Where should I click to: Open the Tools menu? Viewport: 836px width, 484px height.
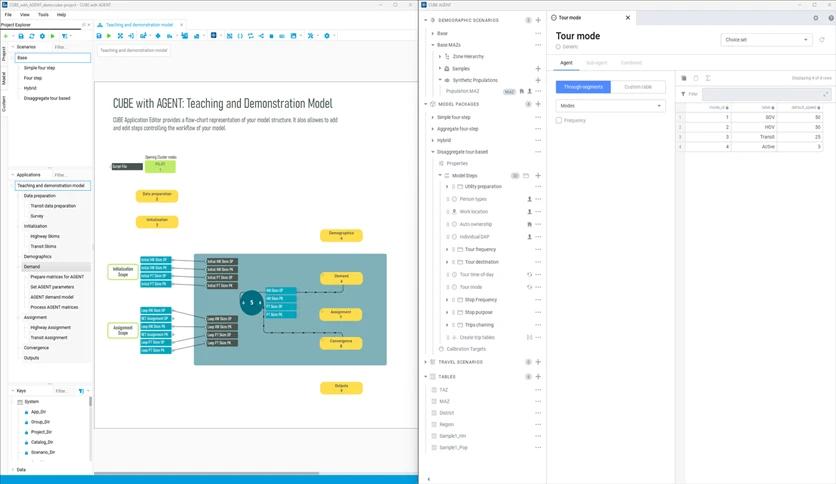(43, 14)
